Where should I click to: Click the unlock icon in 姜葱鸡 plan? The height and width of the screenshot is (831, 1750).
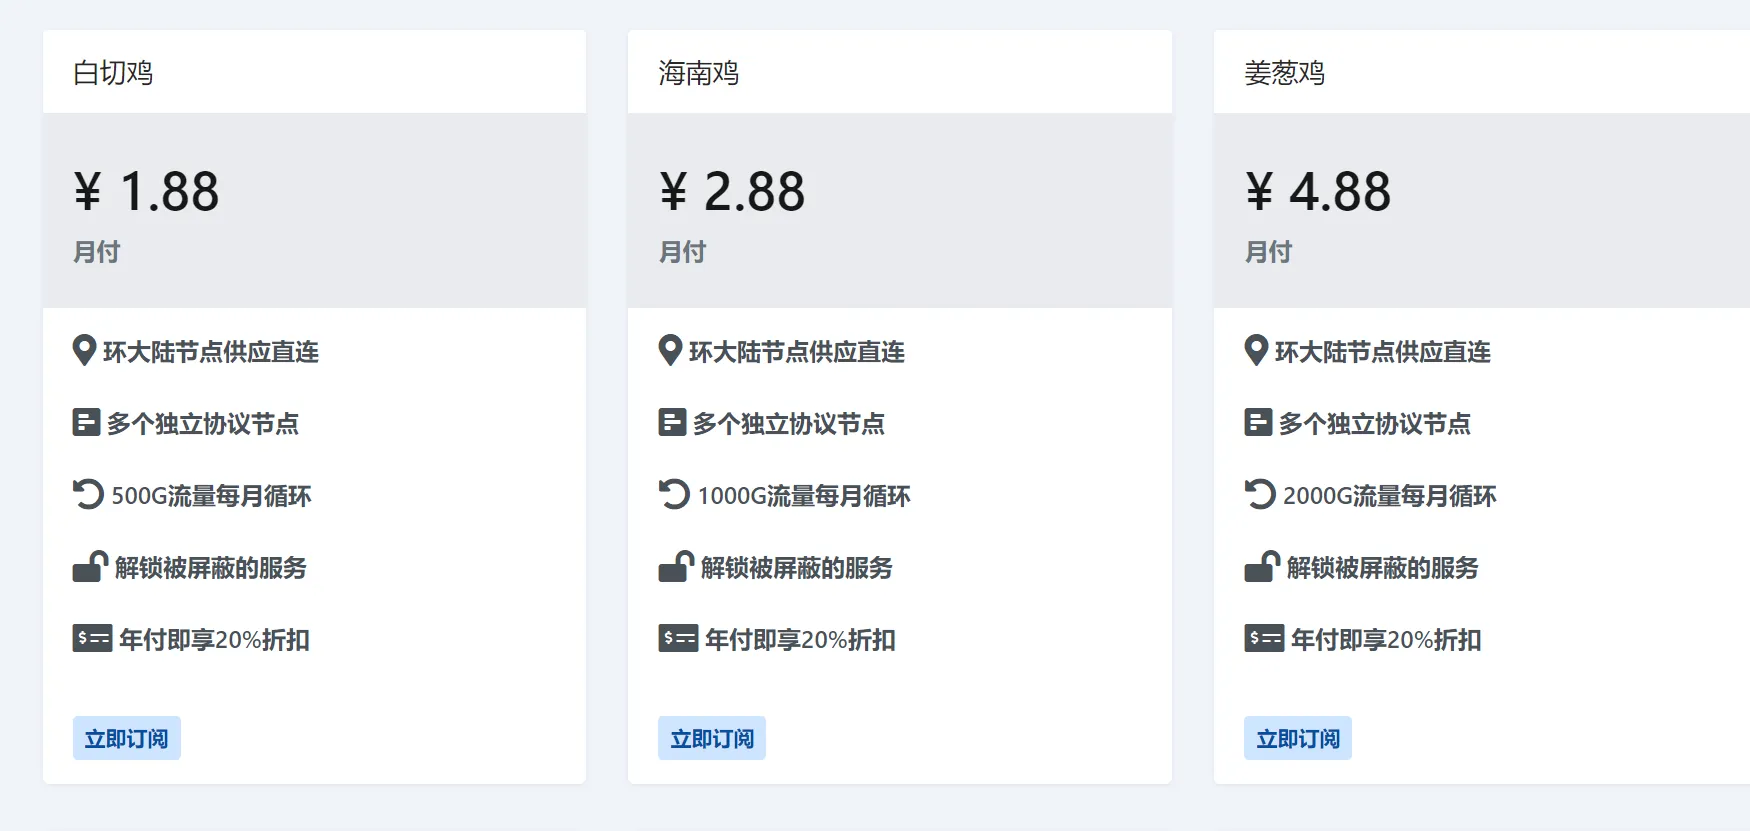tap(1262, 567)
